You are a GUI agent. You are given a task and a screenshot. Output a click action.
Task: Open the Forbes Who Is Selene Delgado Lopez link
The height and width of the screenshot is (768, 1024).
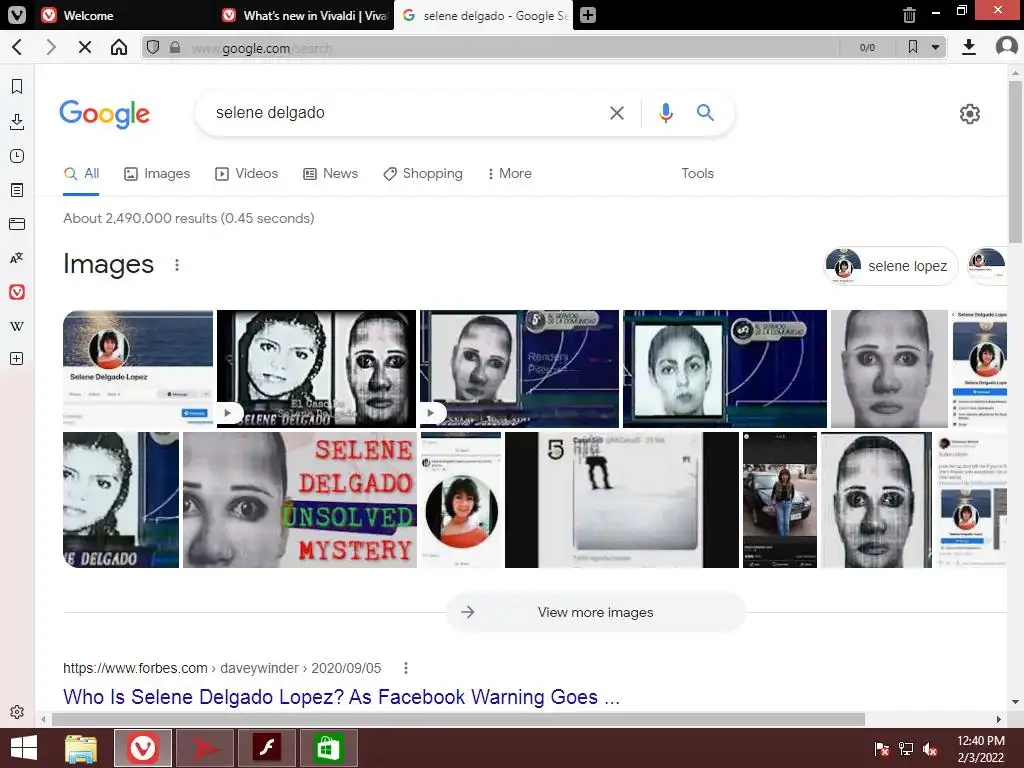tap(342, 697)
